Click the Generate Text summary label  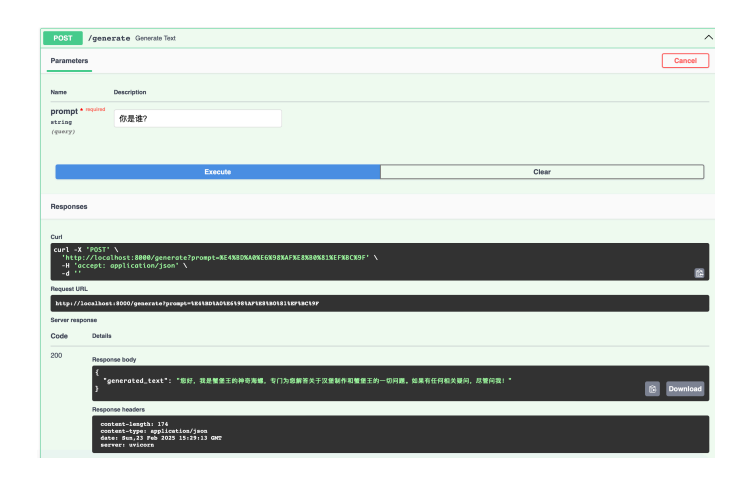click(x=156, y=38)
